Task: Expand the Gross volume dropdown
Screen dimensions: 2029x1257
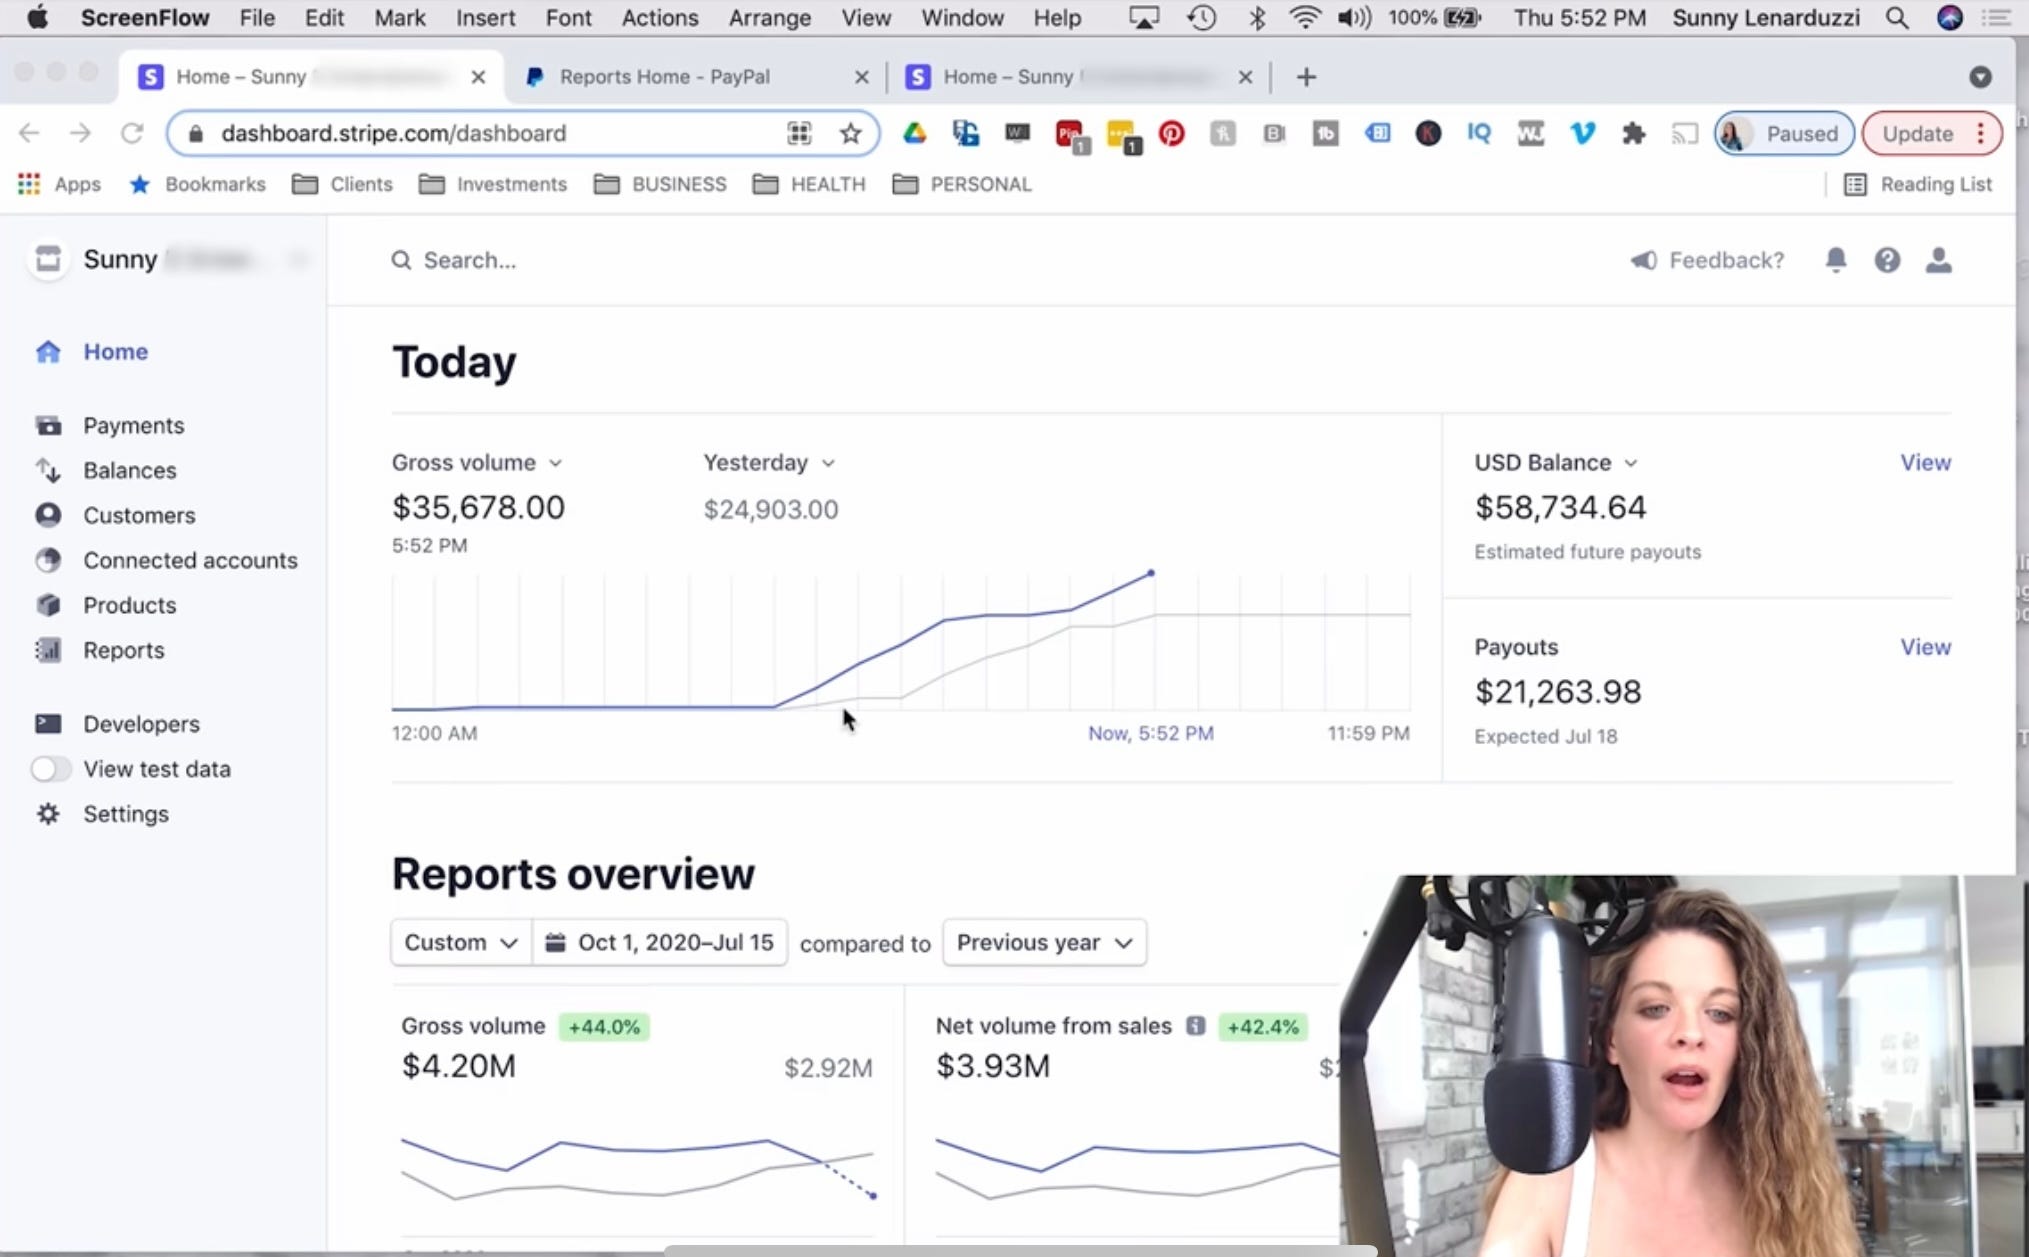Action: 478,462
